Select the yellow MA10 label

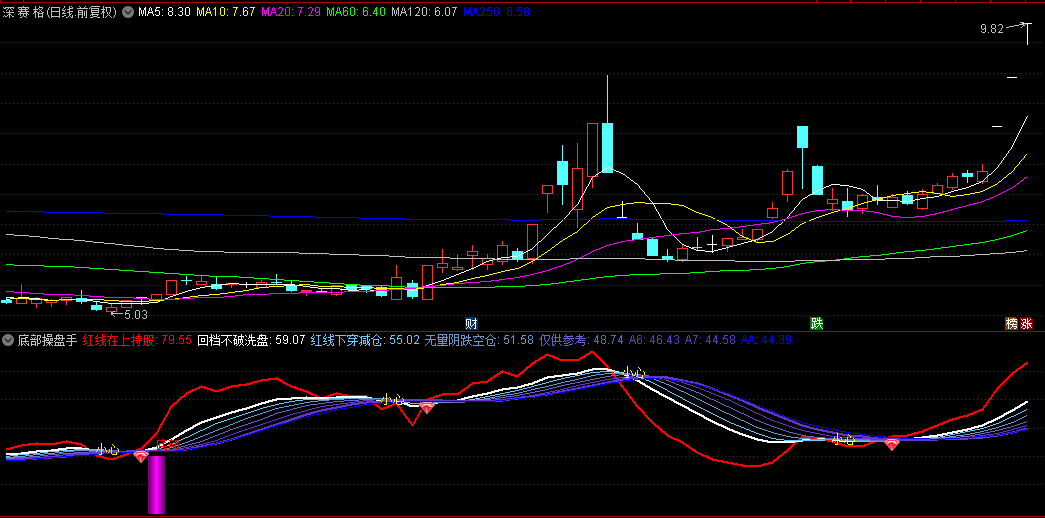click(x=223, y=13)
